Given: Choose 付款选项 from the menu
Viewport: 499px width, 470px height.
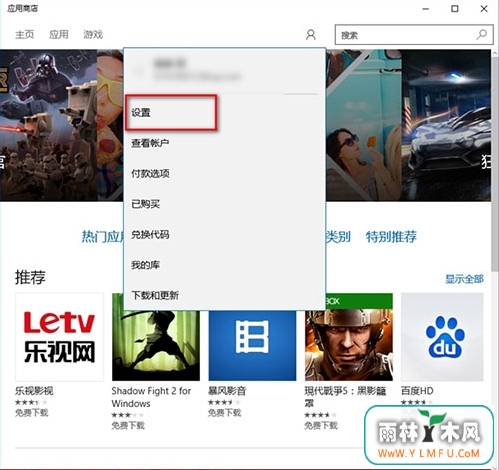Looking at the screenshot, I should 150,173.
